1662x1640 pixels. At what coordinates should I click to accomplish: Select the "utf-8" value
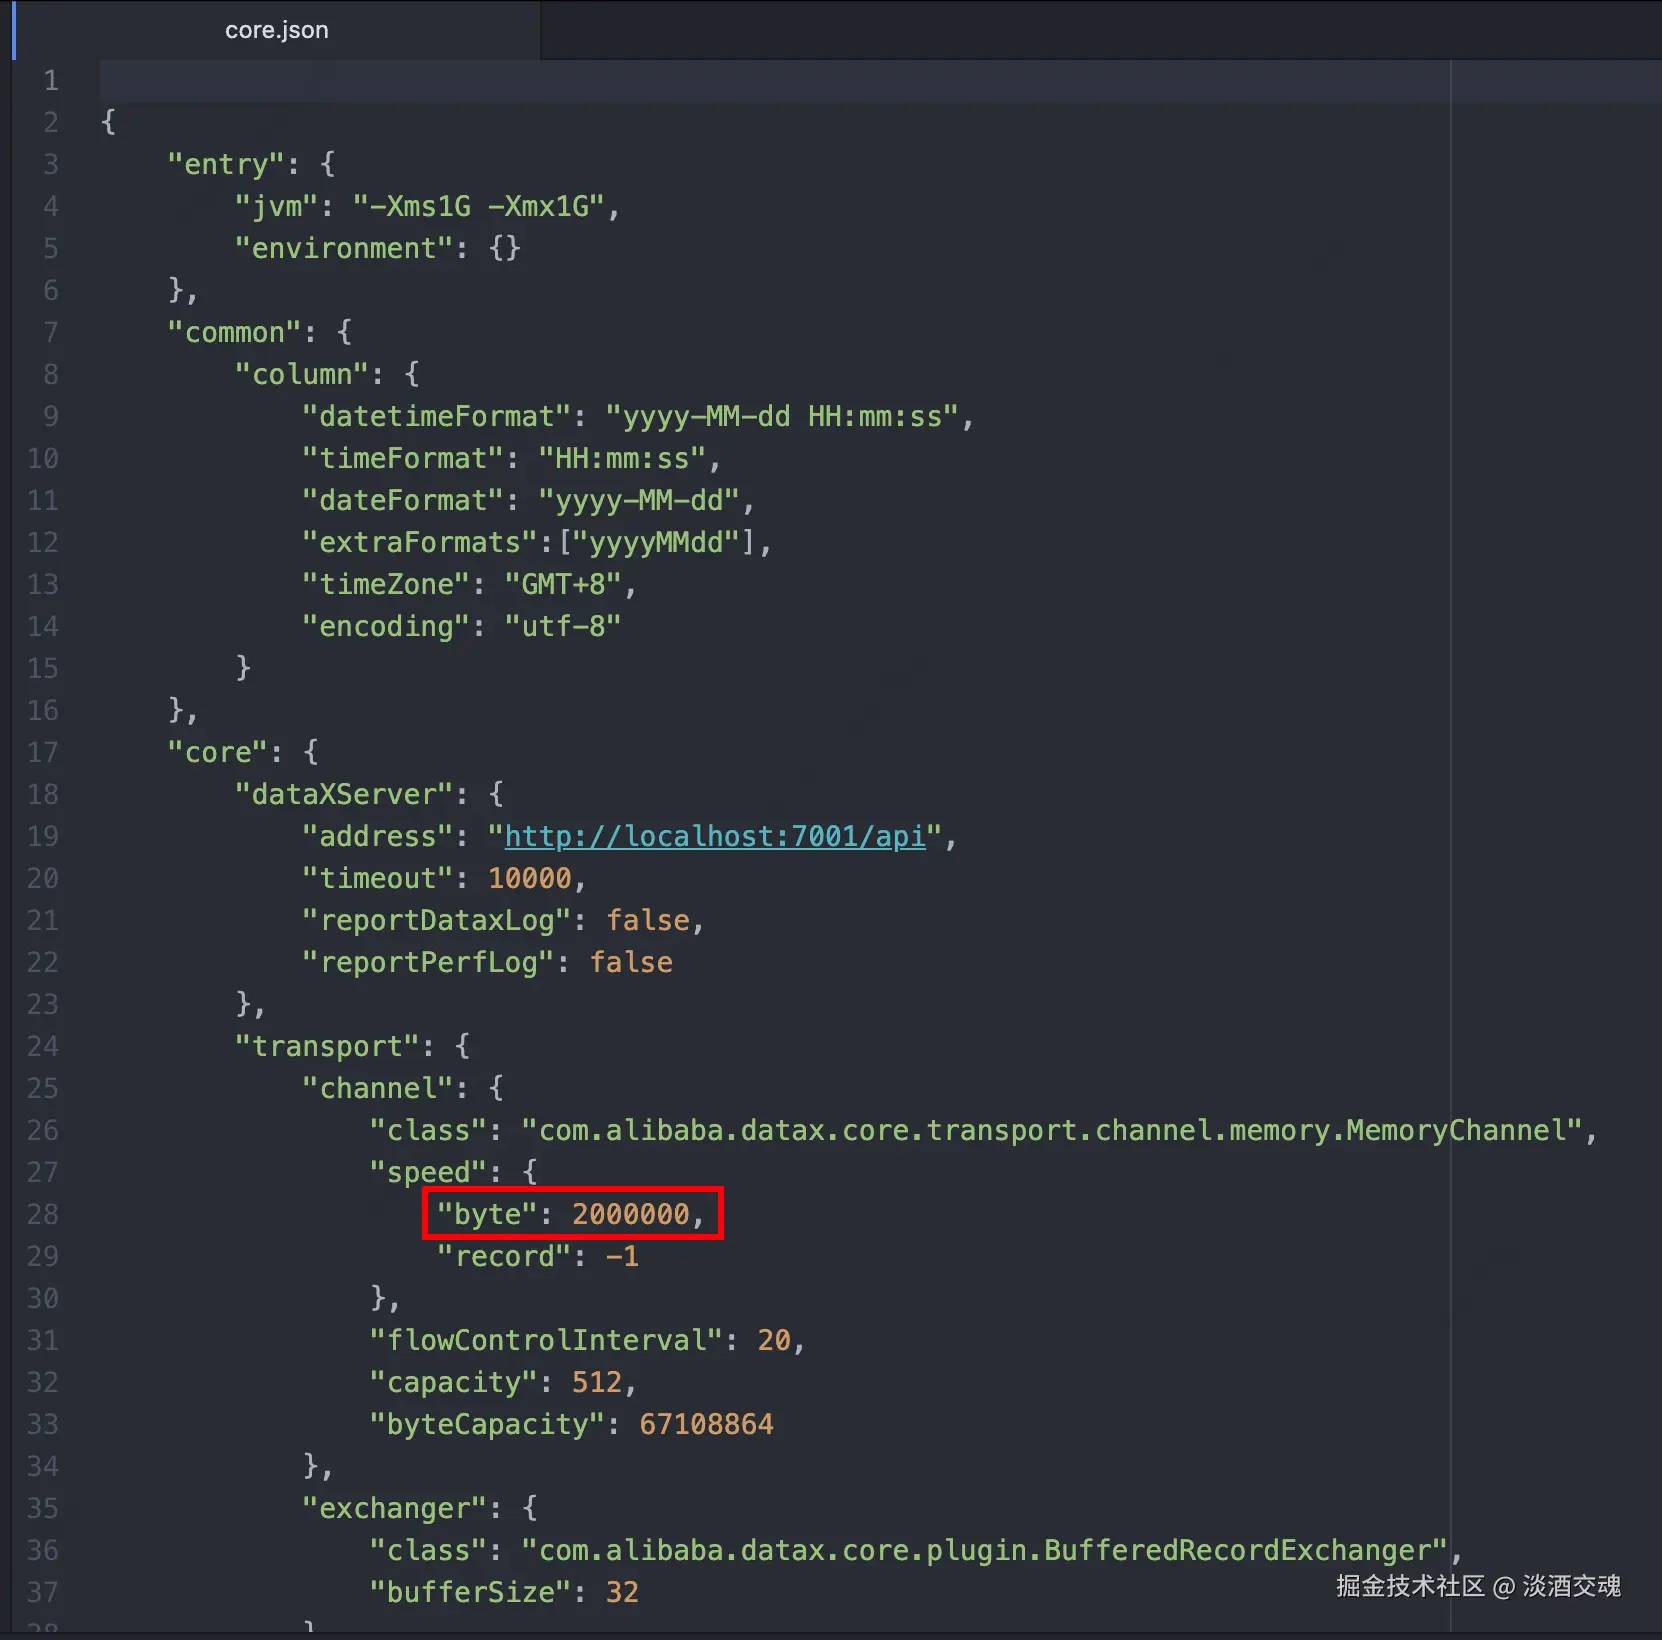[563, 626]
